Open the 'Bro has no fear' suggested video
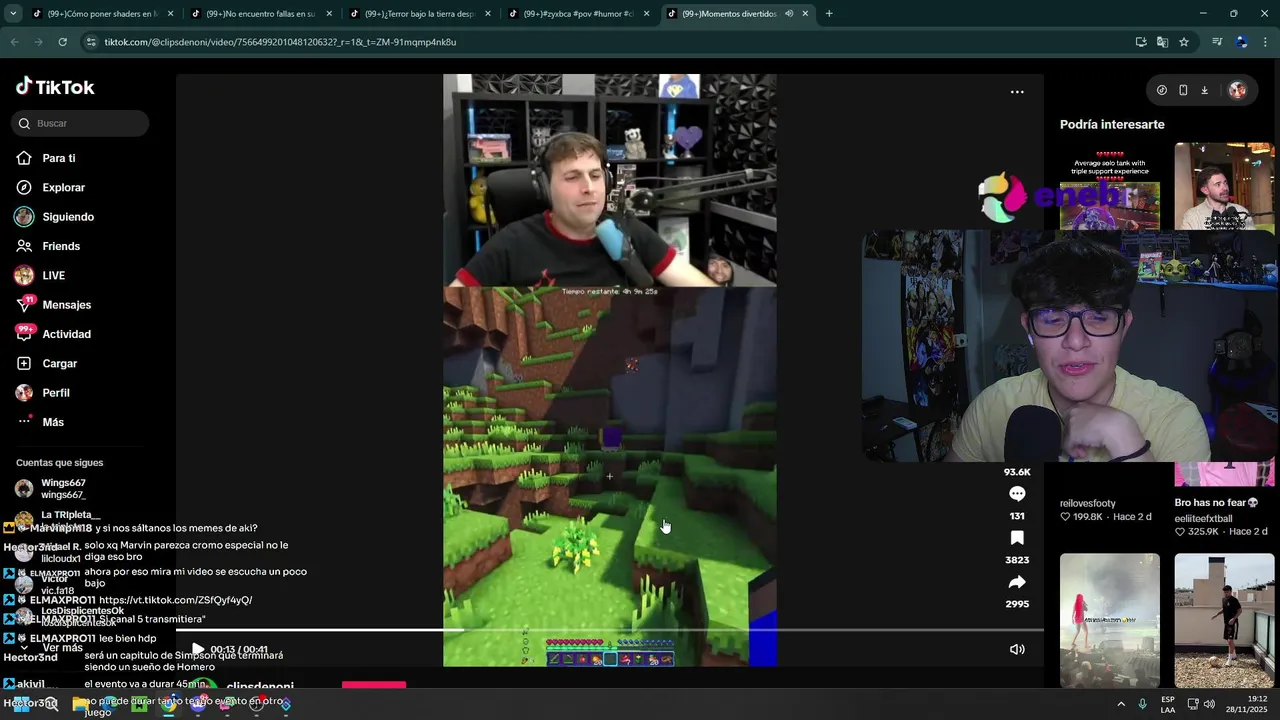Image resolution: width=1280 pixels, height=720 pixels. point(1224,474)
